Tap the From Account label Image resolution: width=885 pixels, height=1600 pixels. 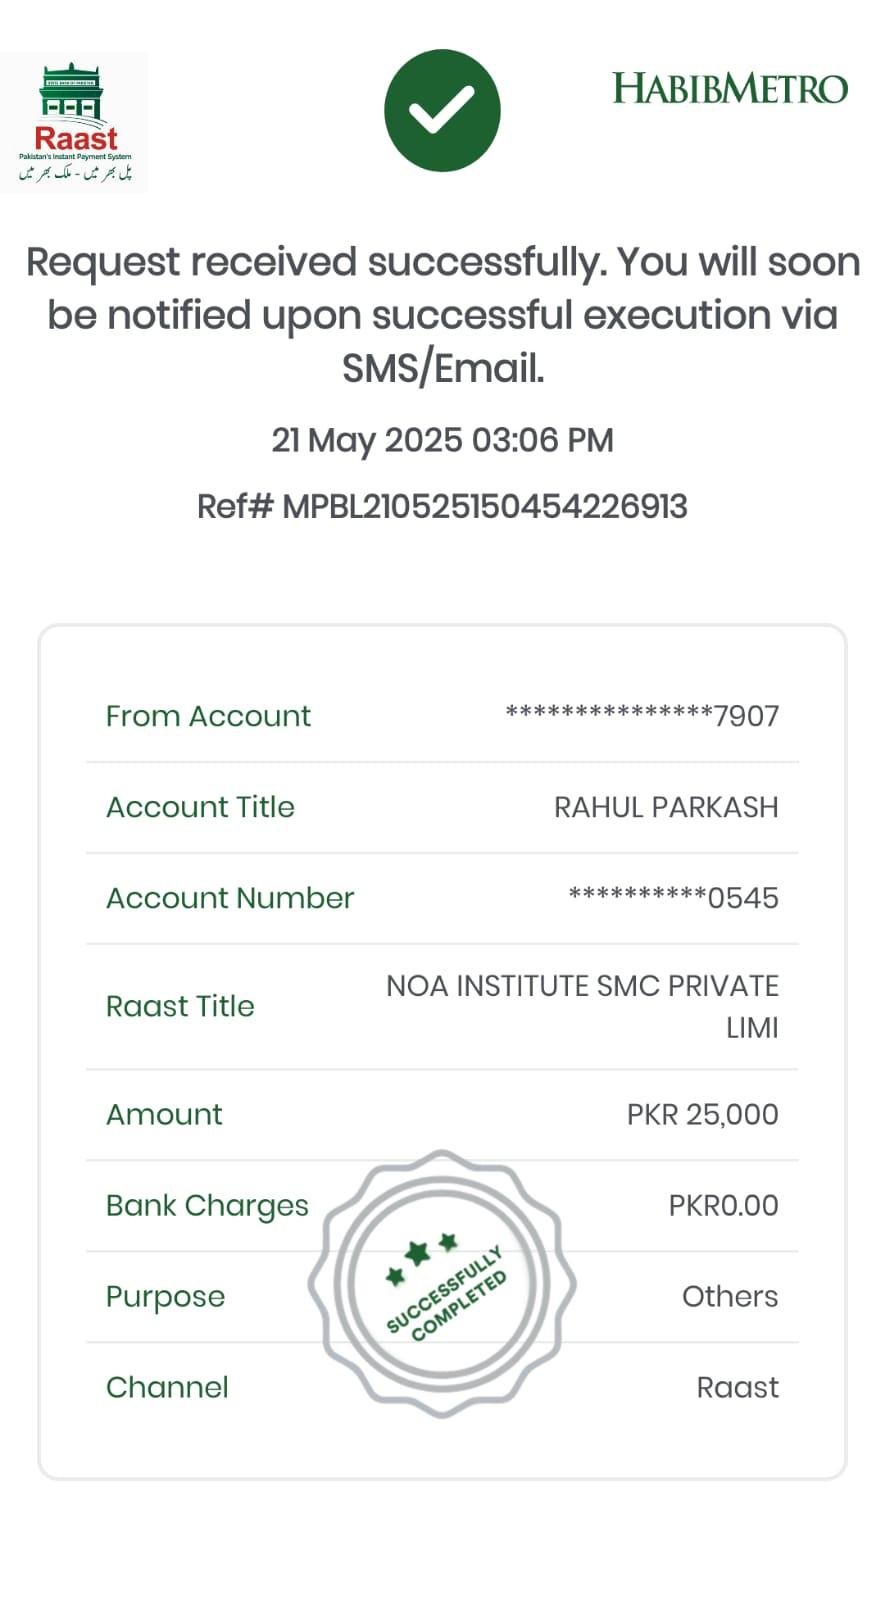208,716
